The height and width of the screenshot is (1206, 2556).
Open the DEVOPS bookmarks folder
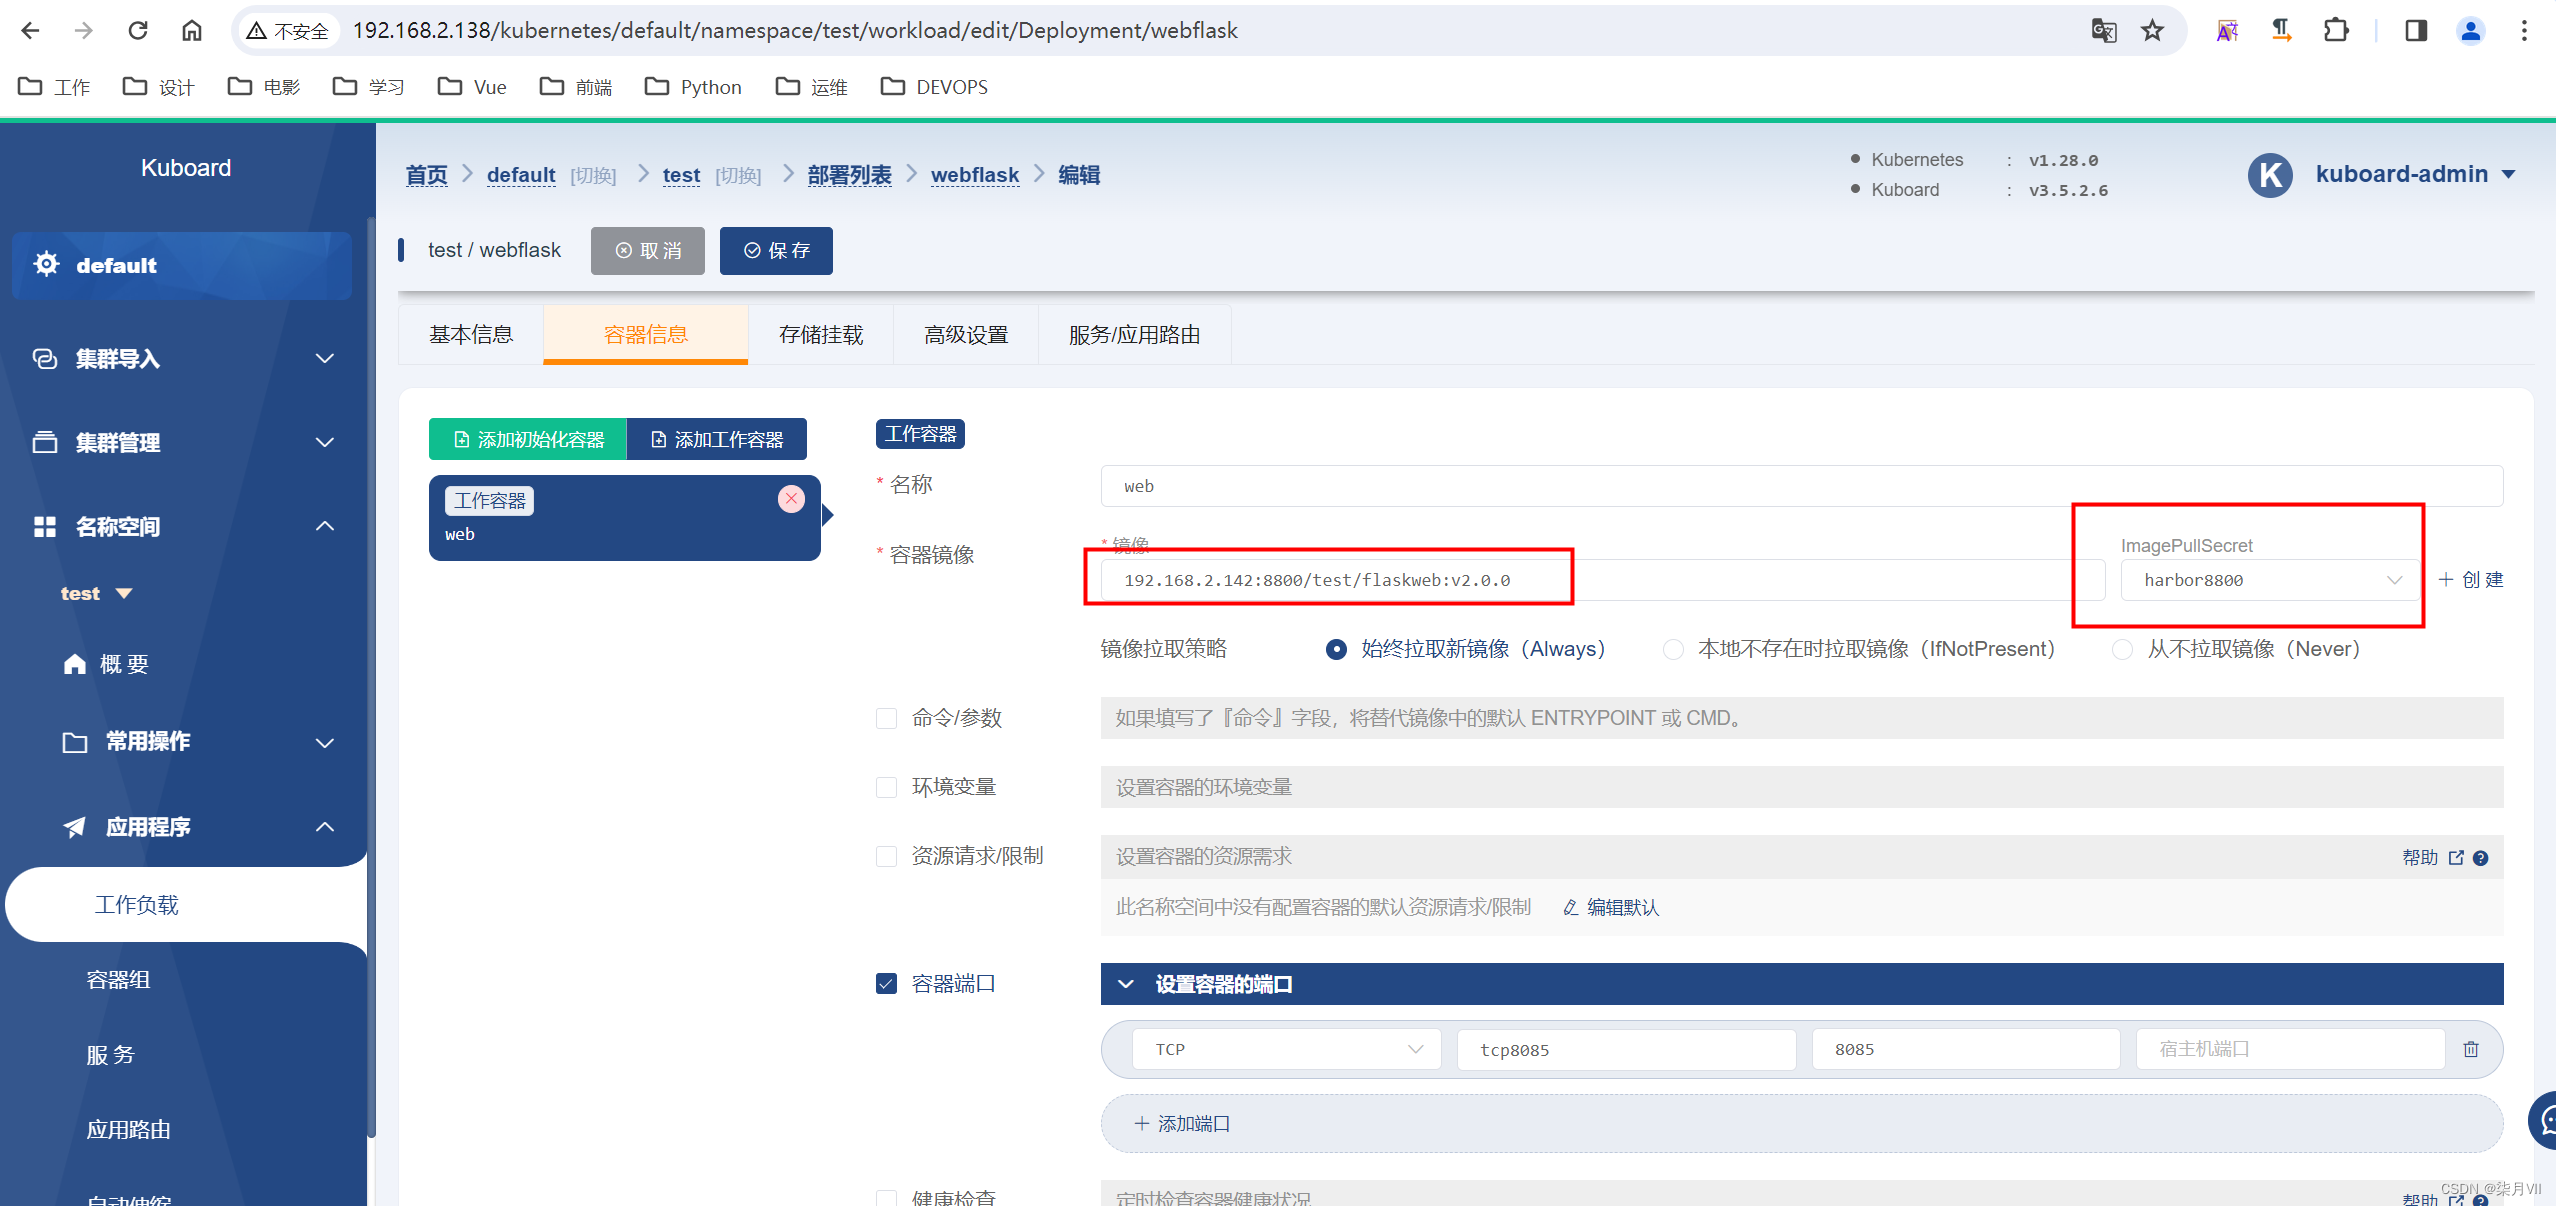pyautogui.click(x=934, y=87)
